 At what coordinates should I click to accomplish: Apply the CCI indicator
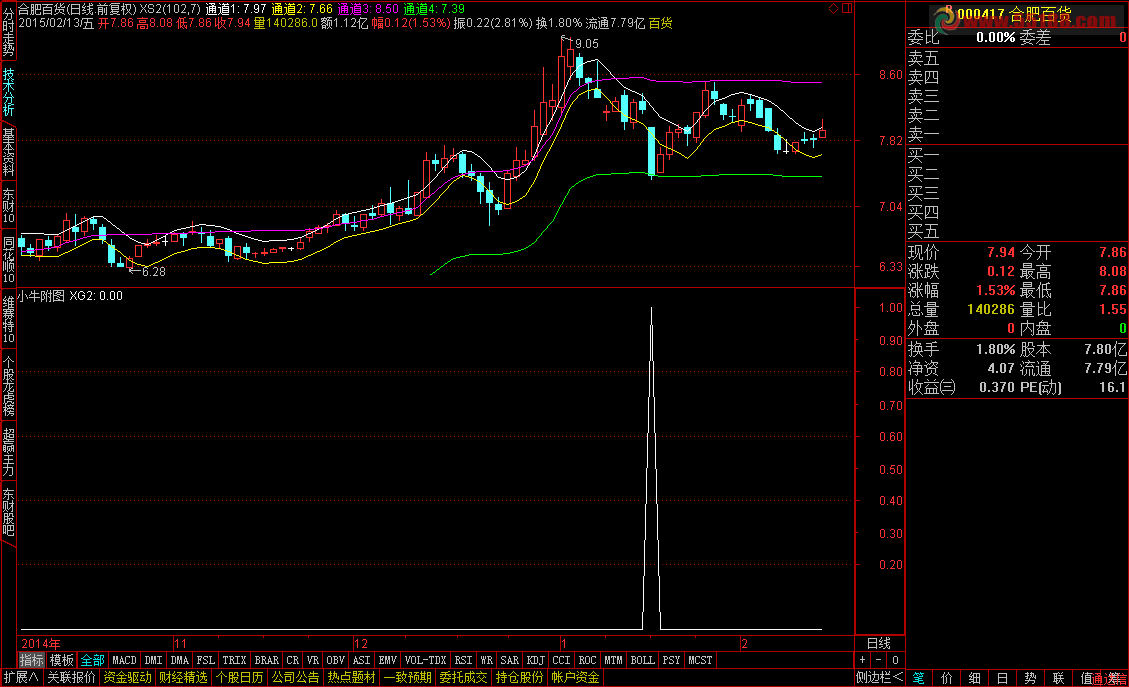click(562, 660)
